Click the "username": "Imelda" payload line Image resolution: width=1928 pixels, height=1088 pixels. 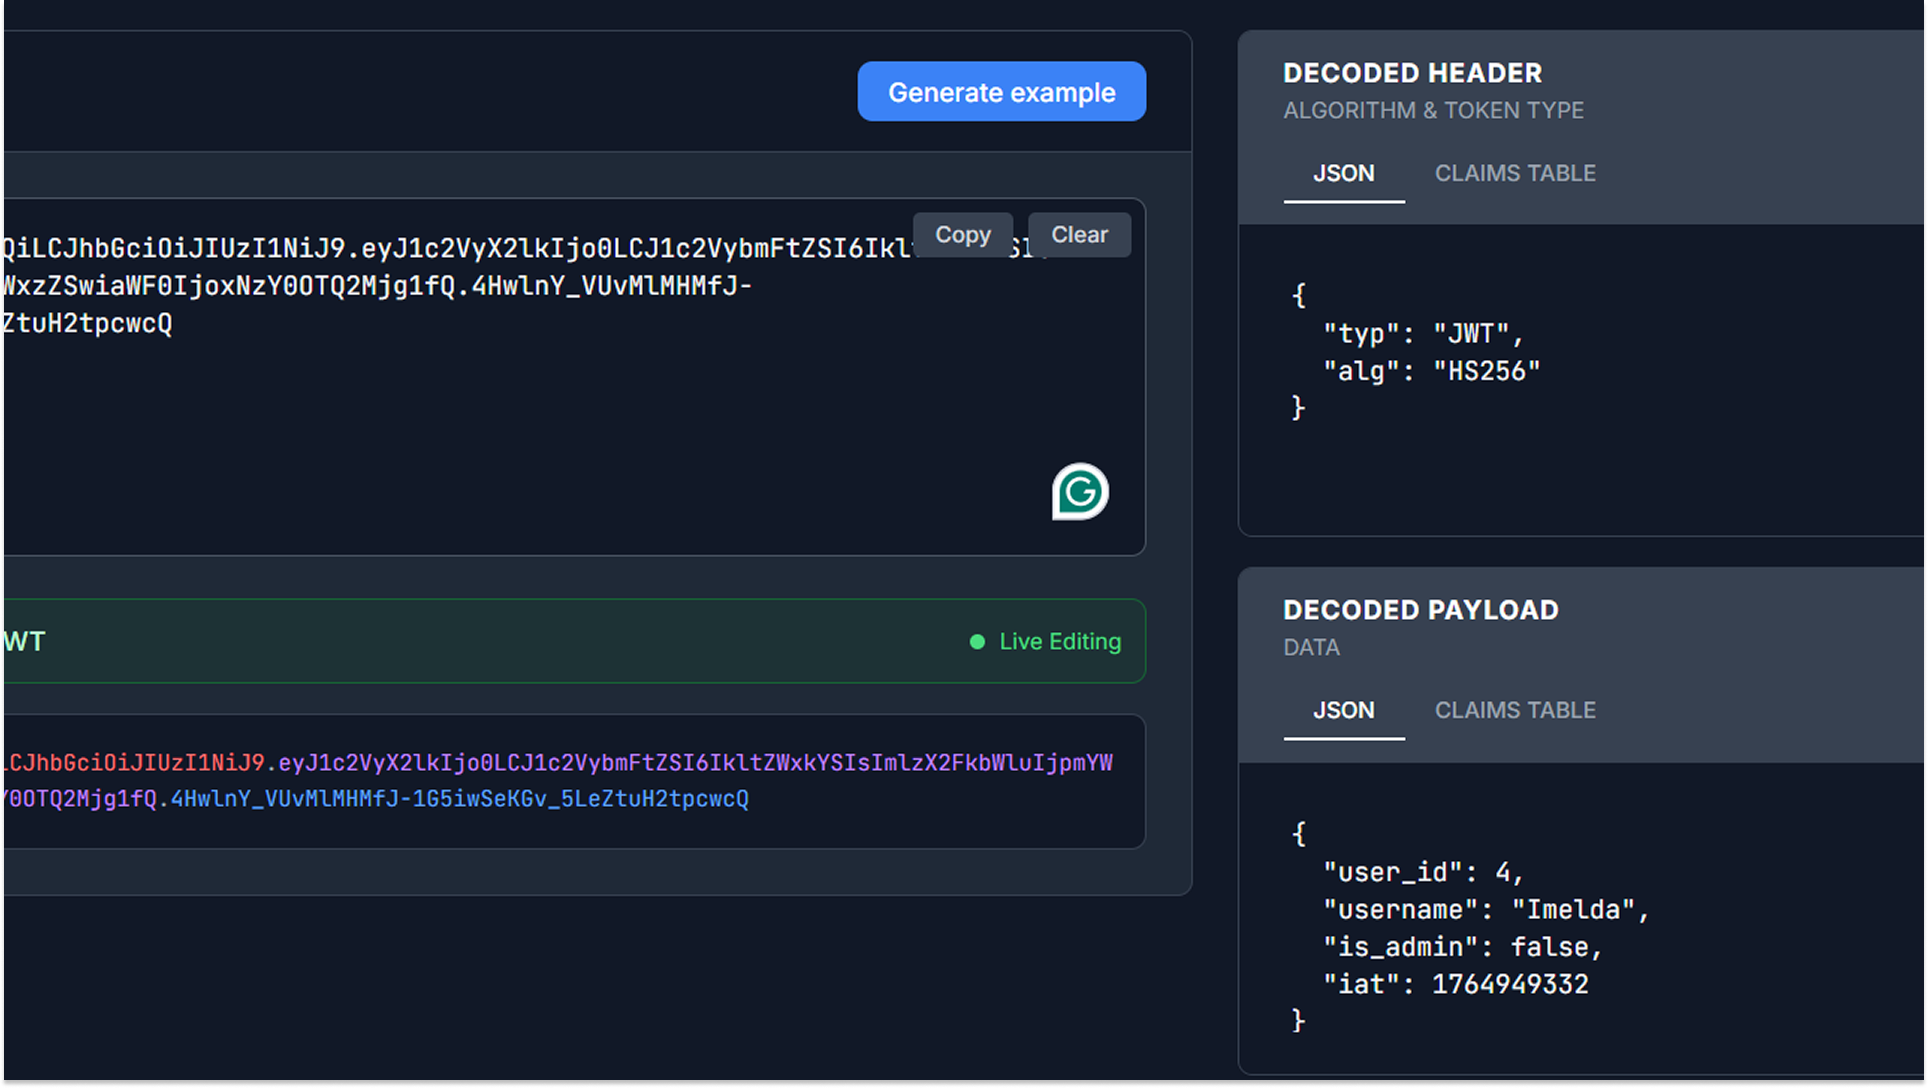pos(1485,909)
